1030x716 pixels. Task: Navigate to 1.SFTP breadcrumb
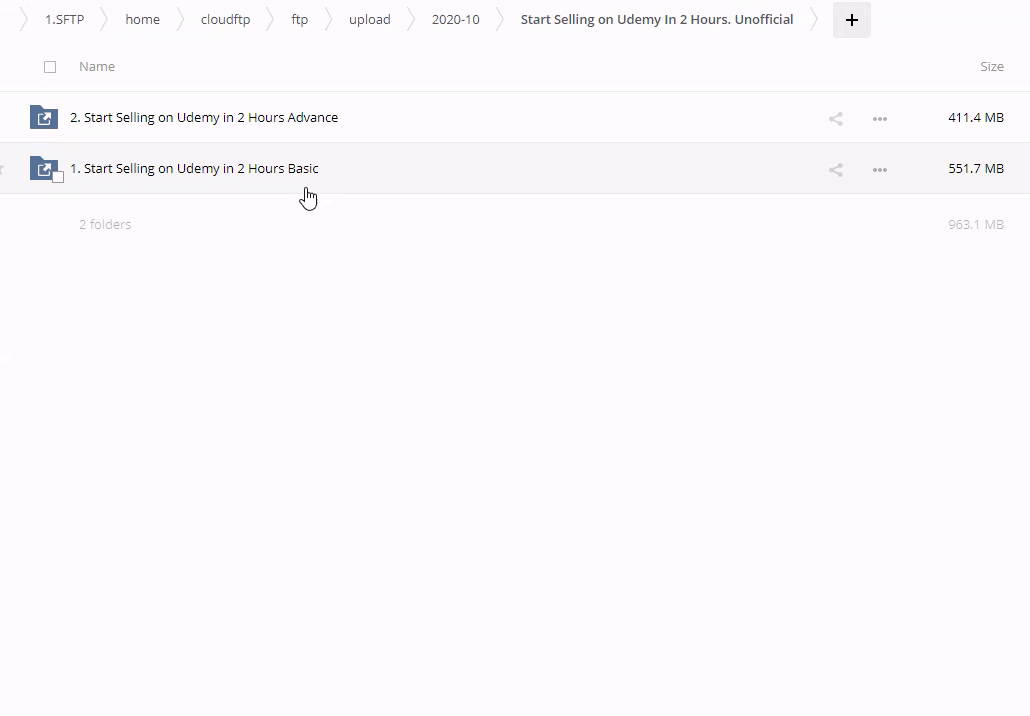pyautogui.click(x=64, y=20)
